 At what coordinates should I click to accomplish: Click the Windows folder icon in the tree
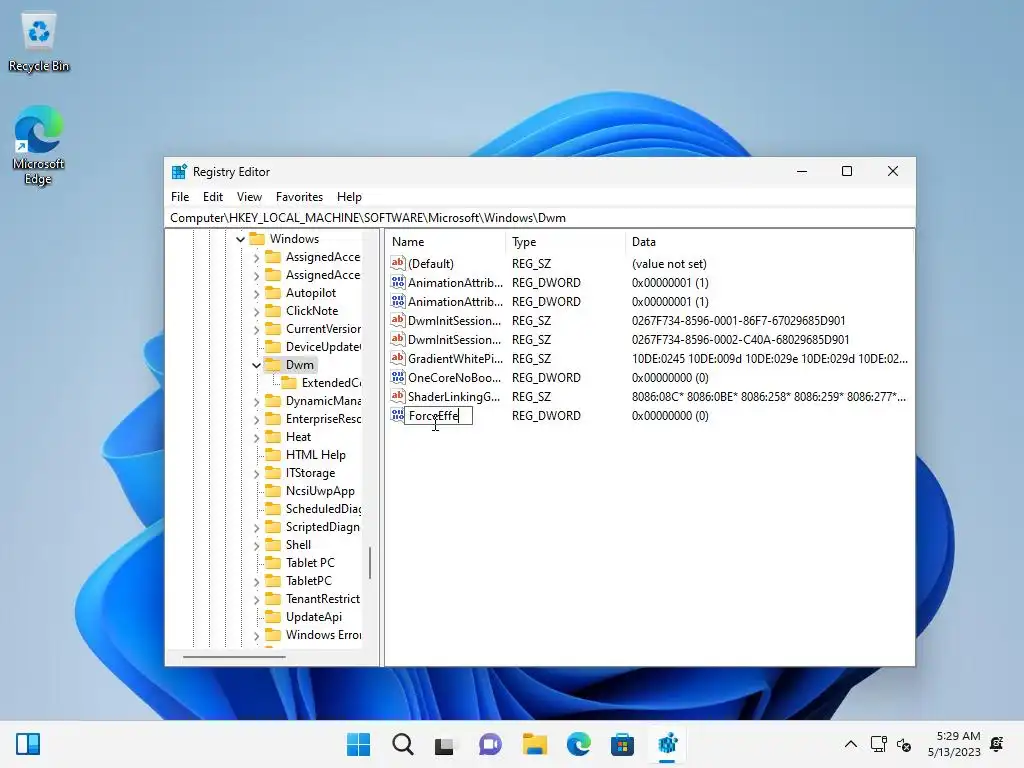coord(257,238)
